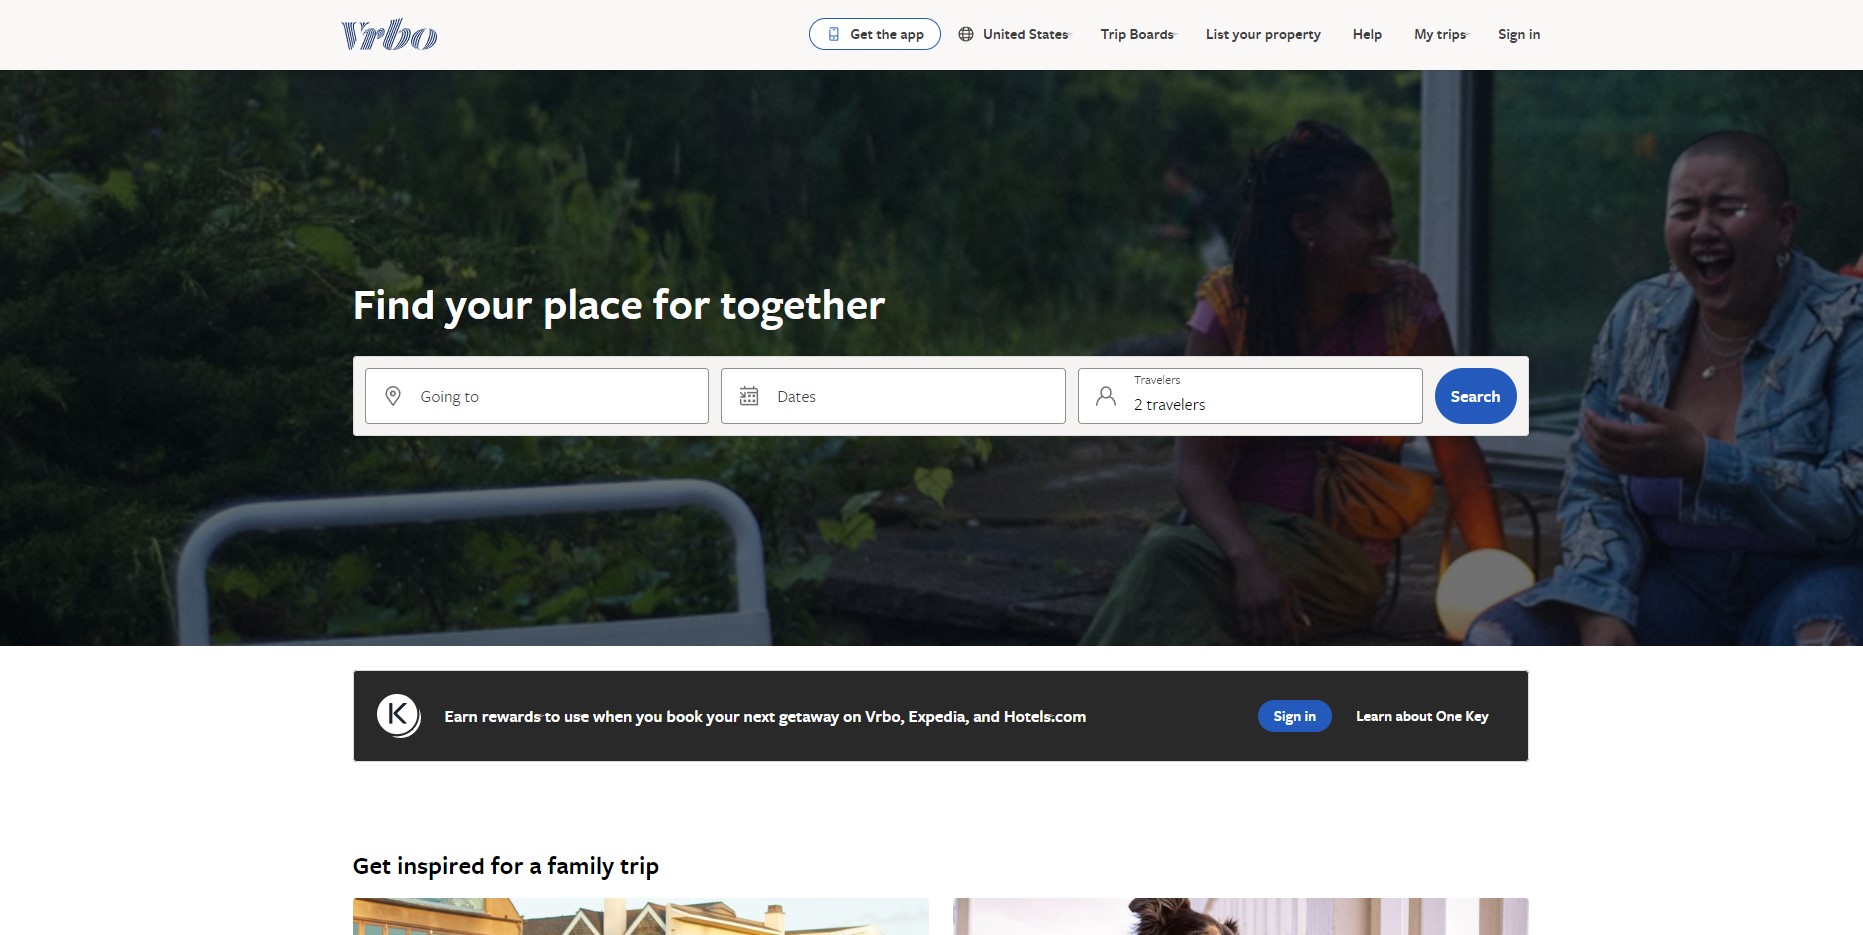Click the blue Search button
1863x935 pixels.
click(1475, 396)
